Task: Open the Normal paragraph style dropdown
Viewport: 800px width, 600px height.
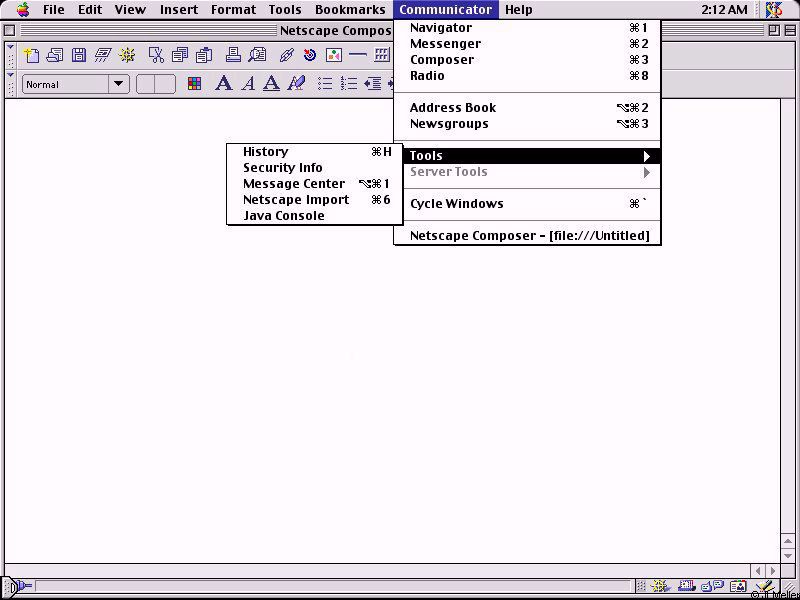Action: [76, 84]
